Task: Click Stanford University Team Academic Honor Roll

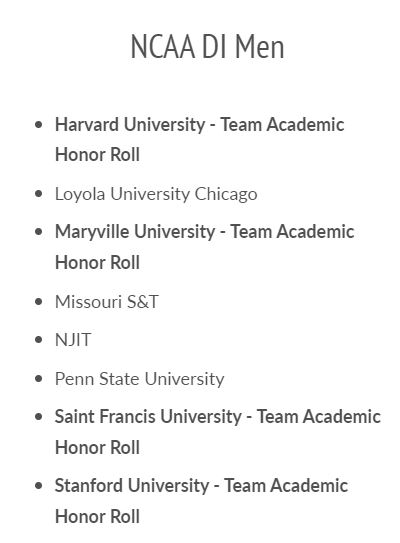Action: 201,501
